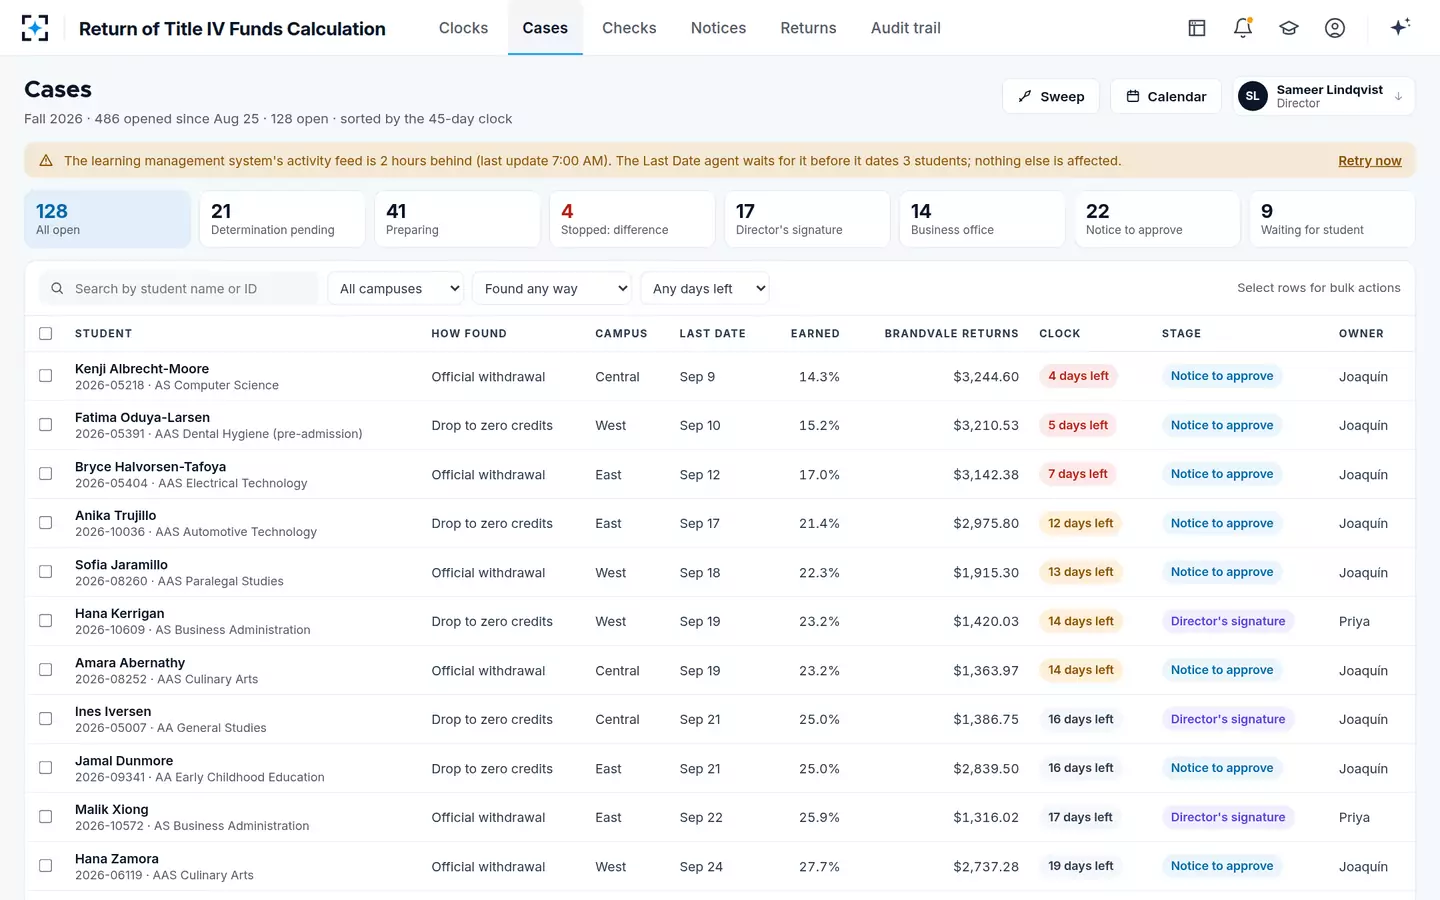Switch to the Clocks tab
Image resolution: width=1440 pixels, height=900 pixels.
tap(463, 28)
